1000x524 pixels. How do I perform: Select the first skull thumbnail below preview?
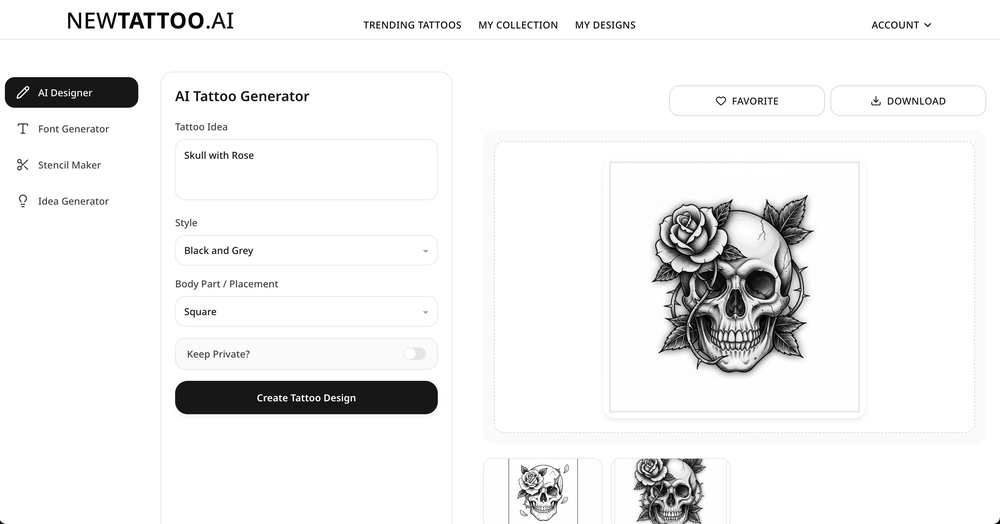(x=542, y=491)
